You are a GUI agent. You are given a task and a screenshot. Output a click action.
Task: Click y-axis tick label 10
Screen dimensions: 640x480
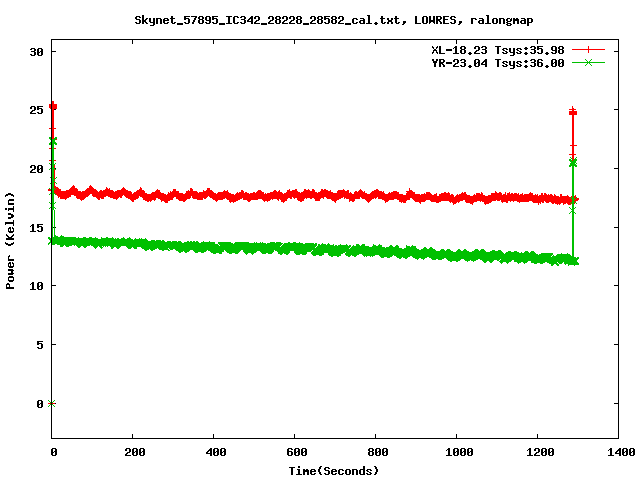(x=36, y=286)
